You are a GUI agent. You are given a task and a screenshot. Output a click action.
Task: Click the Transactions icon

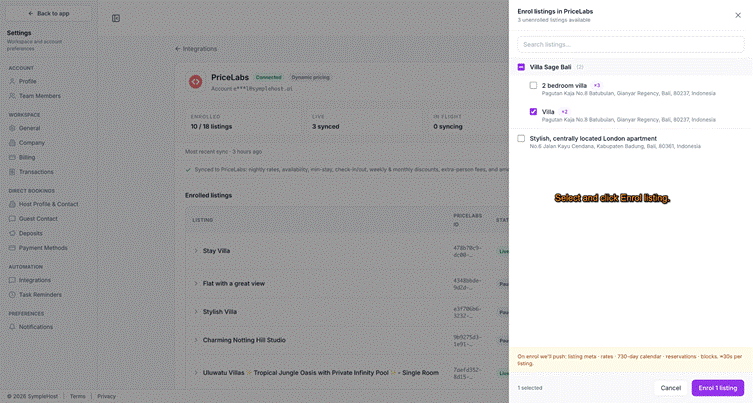(12, 172)
